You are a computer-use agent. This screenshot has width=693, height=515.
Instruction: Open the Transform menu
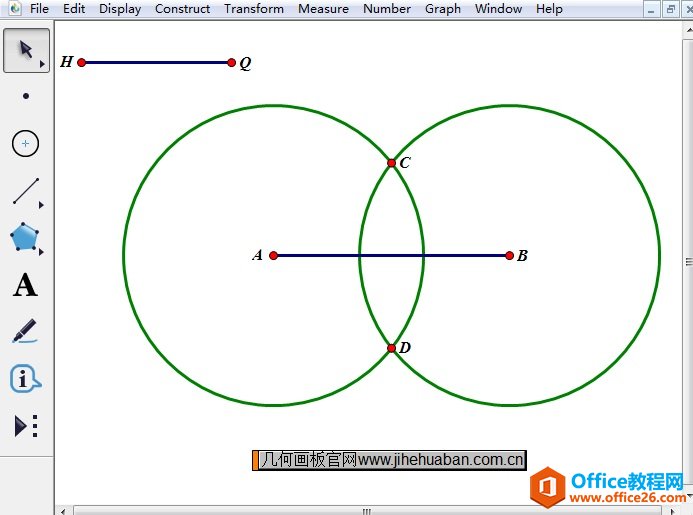point(253,9)
